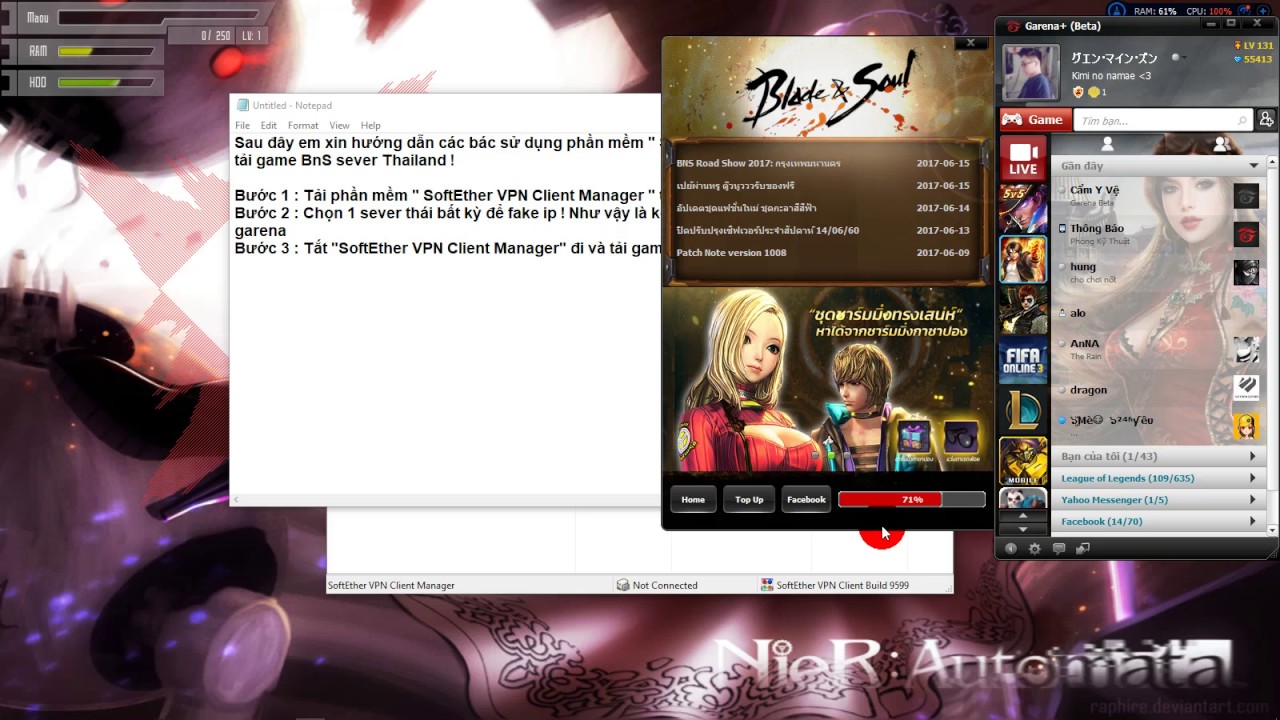
Task: Click the avatar beside dragon
Action: pyautogui.click(x=1245, y=388)
